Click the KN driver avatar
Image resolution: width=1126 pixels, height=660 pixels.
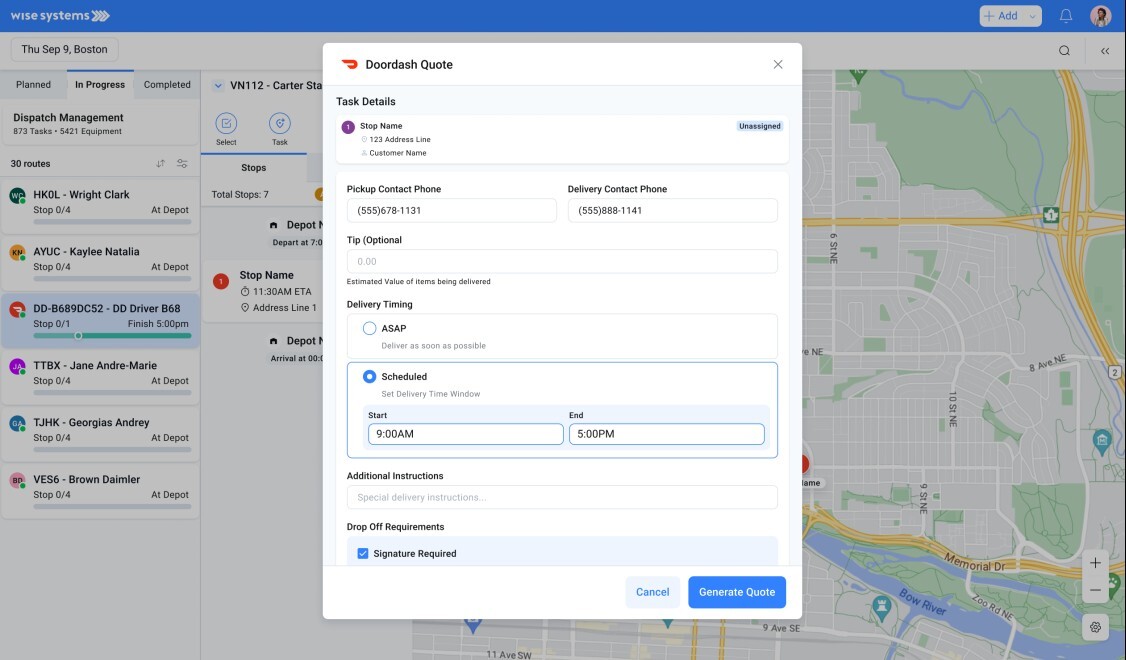pyautogui.click(x=17, y=252)
